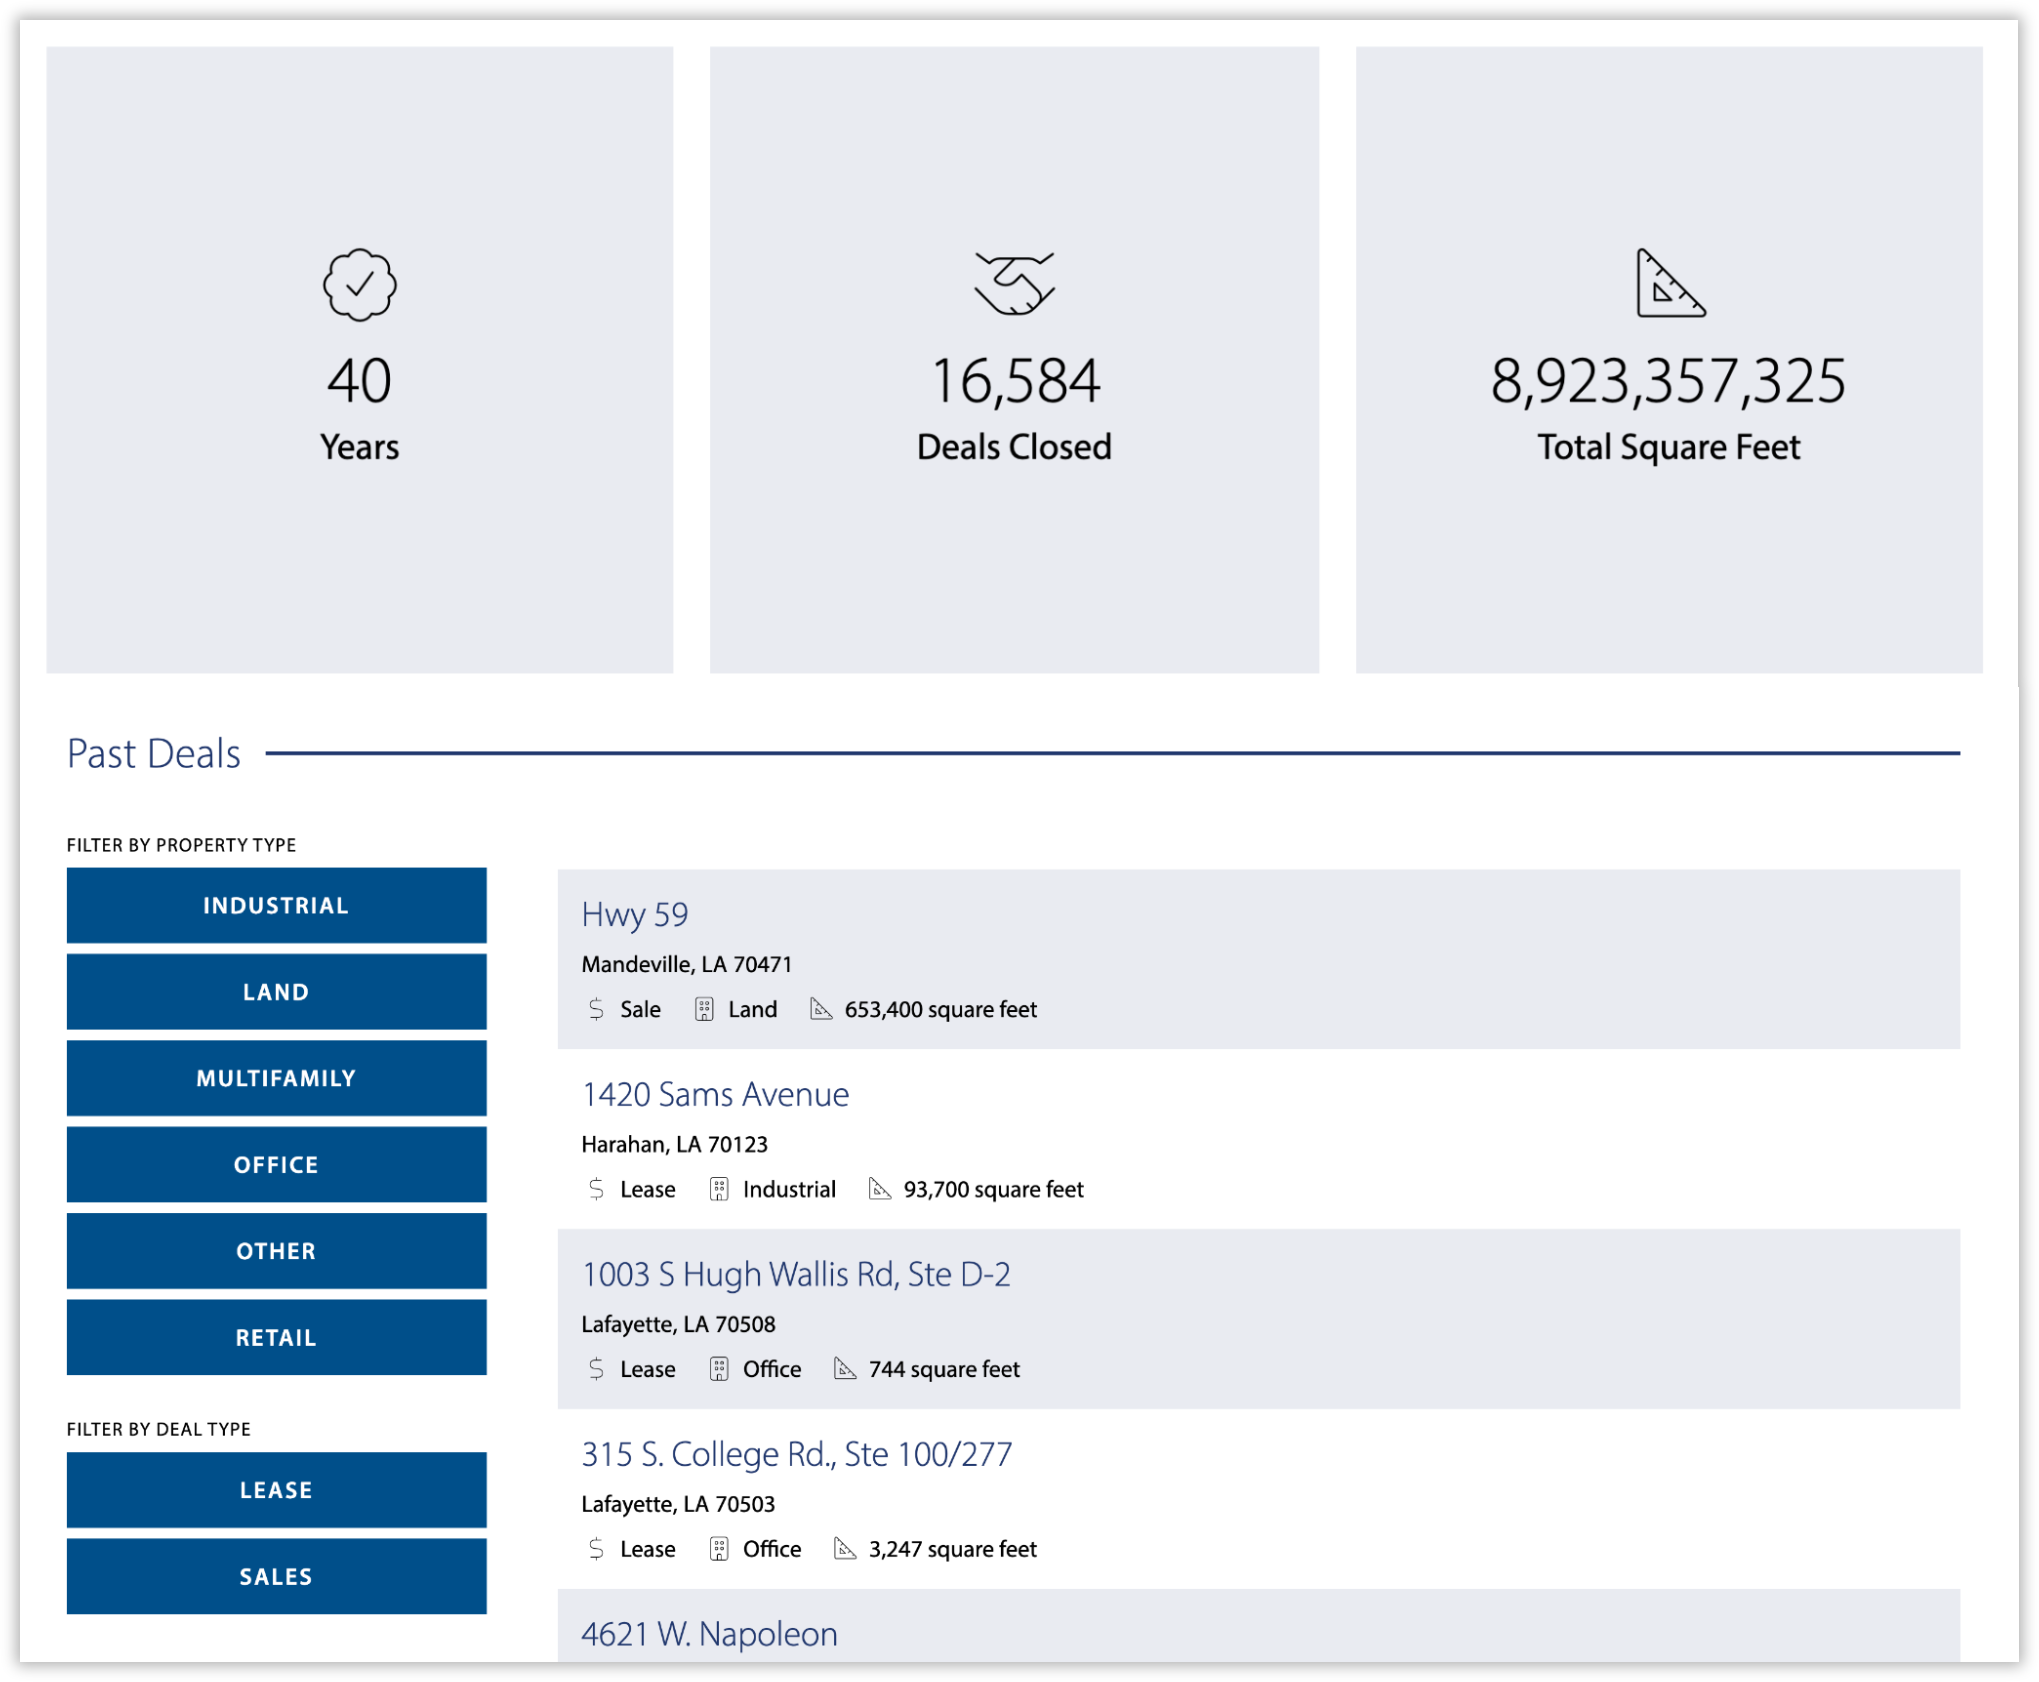This screenshot has width=2039, height=1682.
Task: Select the Multifamily property type filter
Action: point(277,1079)
